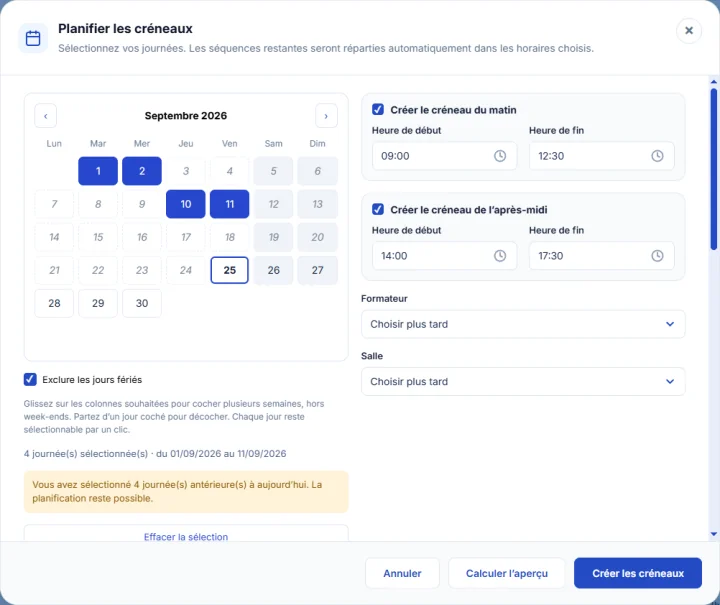The image size is (720, 605).
Task: Deselect September 2 in the calendar
Action: tap(142, 171)
